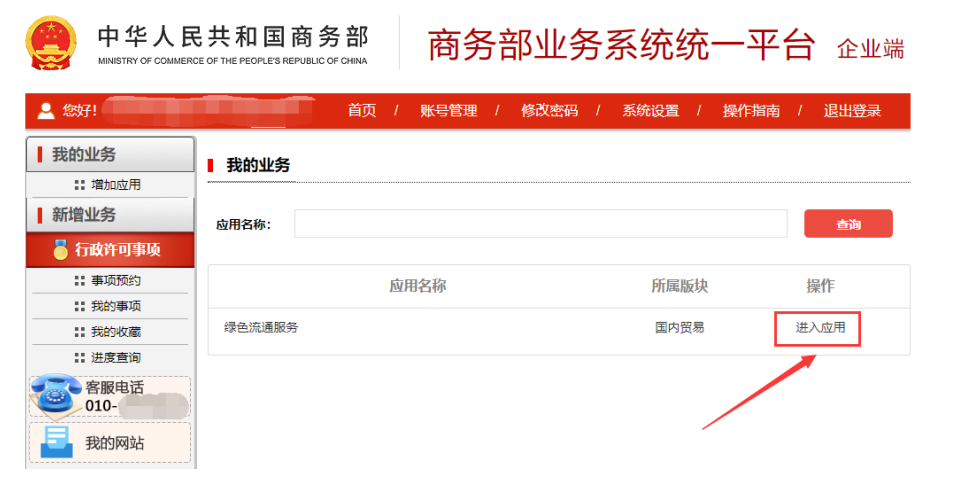
Task: Click the medal icon next to 行政许可事项
Action: [60, 250]
